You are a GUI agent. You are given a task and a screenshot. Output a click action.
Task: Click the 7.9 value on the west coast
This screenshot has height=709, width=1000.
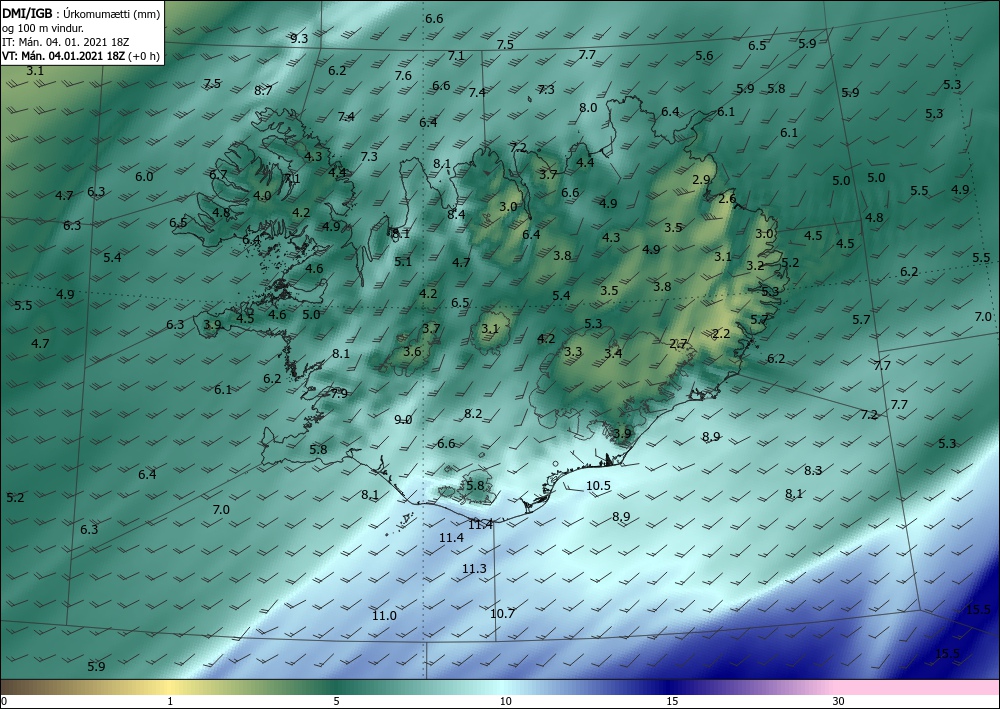[339, 393]
